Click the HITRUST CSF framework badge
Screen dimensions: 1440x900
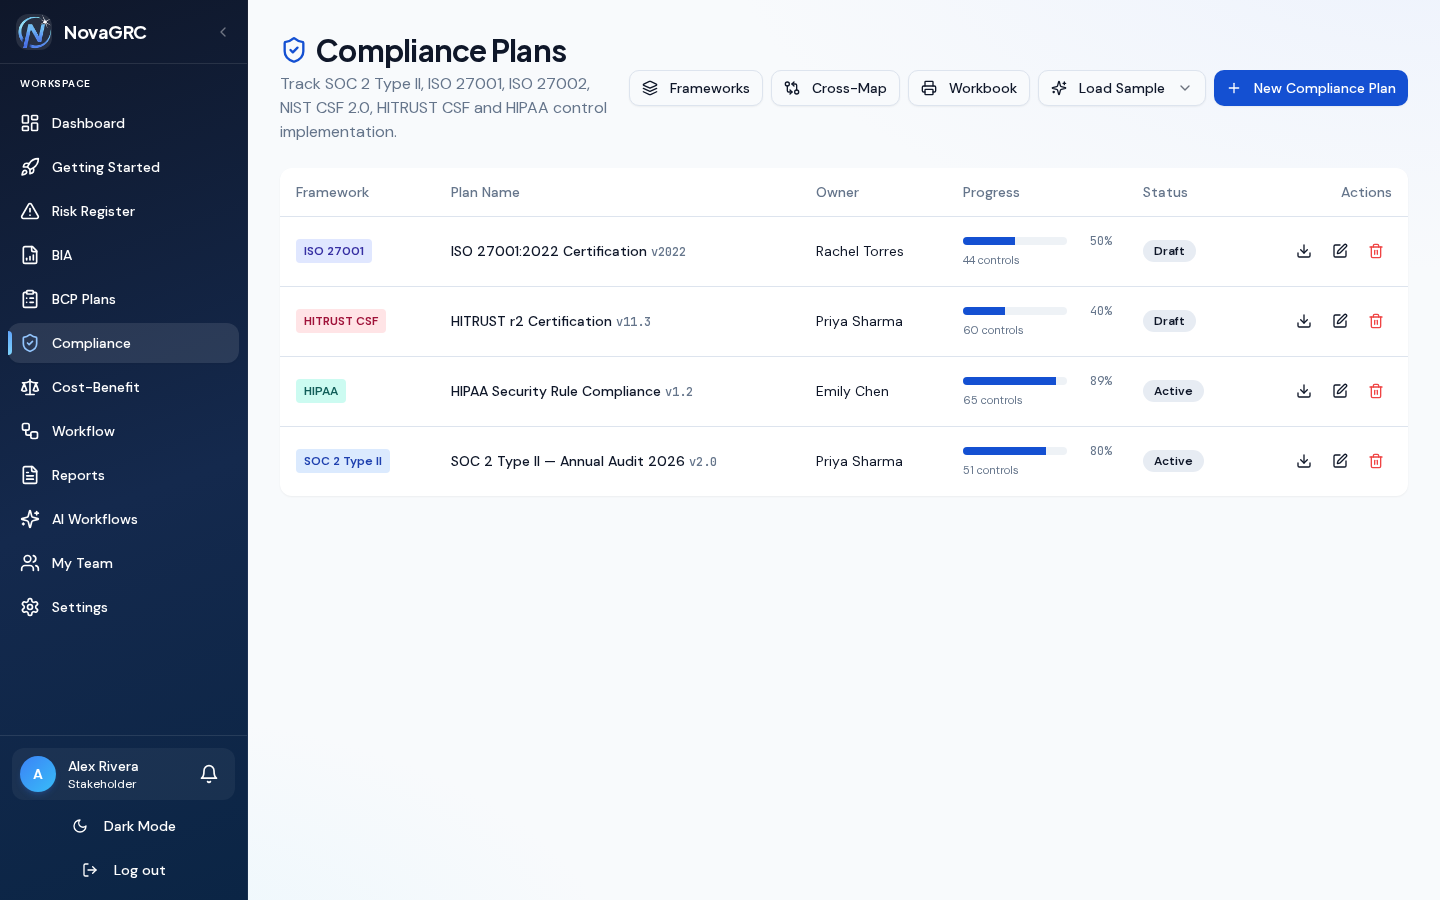pos(341,321)
